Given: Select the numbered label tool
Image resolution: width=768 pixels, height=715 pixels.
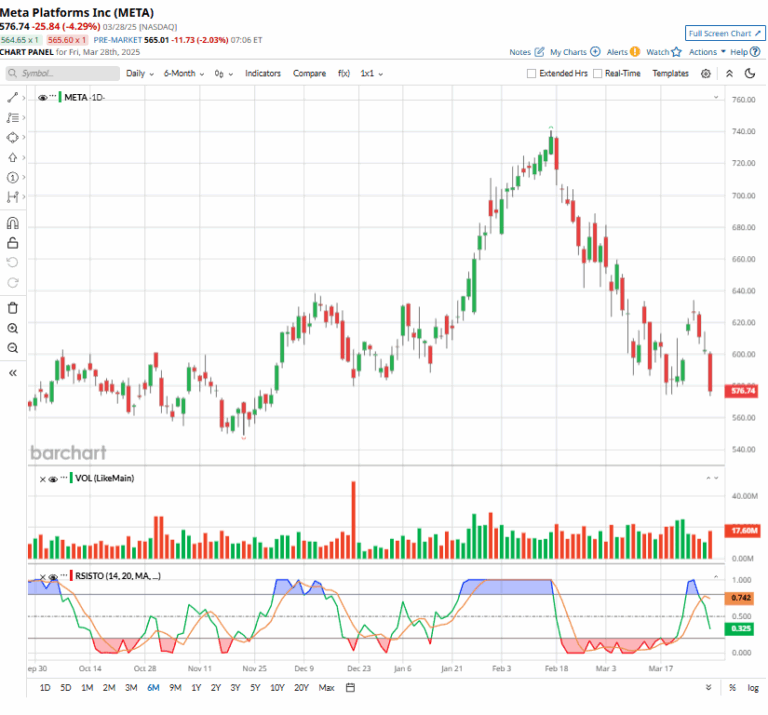Looking at the screenshot, I should 12,177.
